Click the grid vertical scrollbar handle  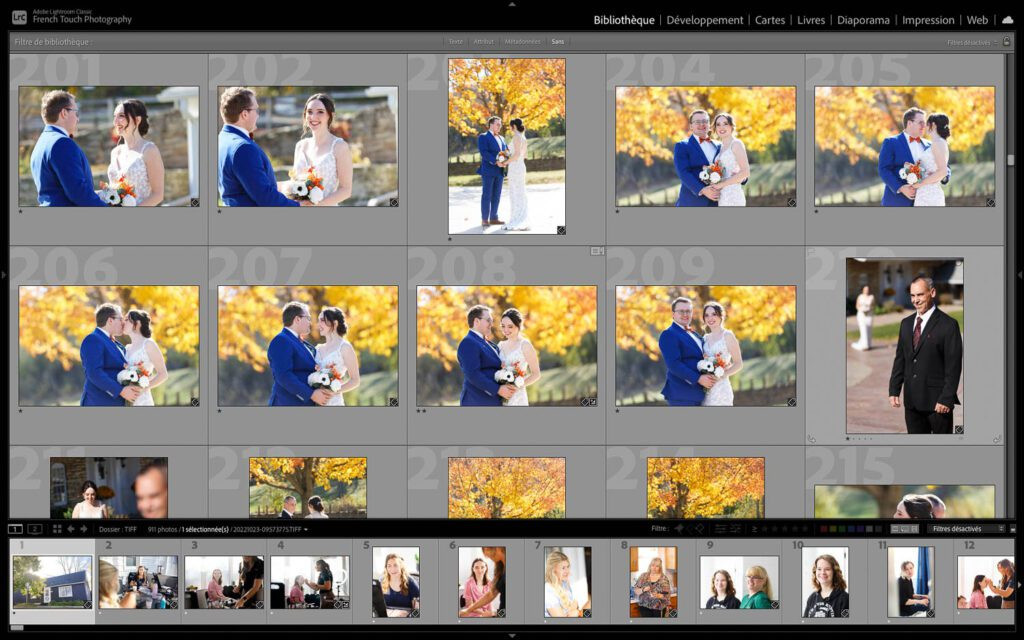(x=1011, y=160)
